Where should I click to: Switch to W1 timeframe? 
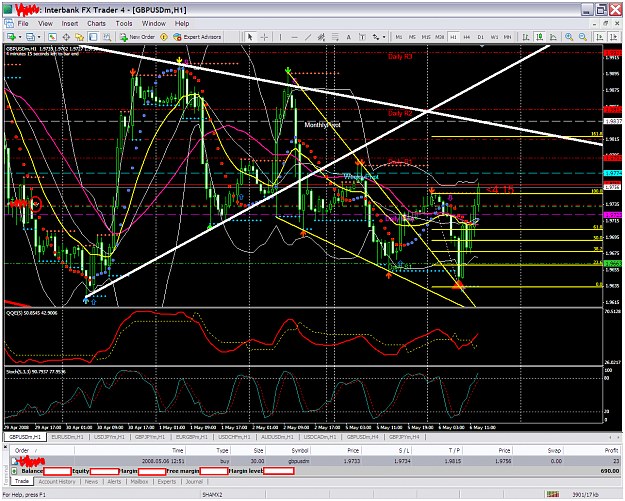tap(494, 37)
